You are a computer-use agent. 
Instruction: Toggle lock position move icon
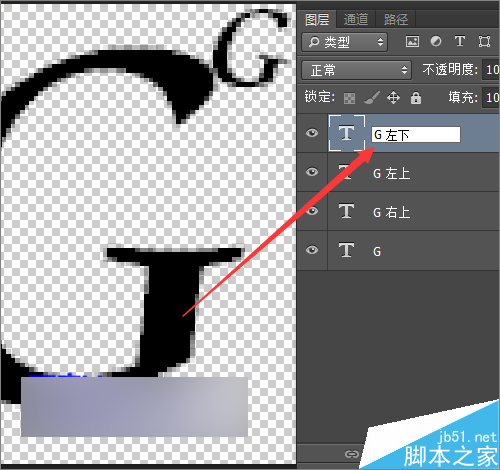pos(393,98)
